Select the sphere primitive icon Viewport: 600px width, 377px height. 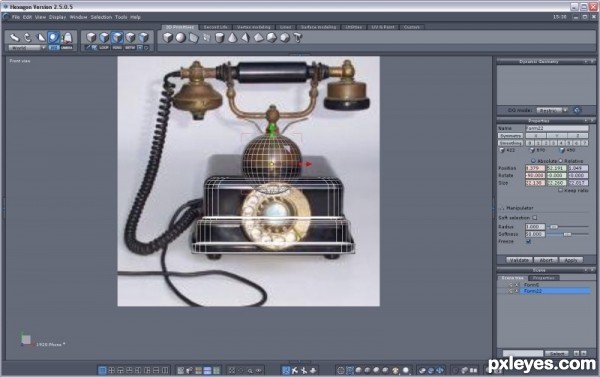coord(181,38)
